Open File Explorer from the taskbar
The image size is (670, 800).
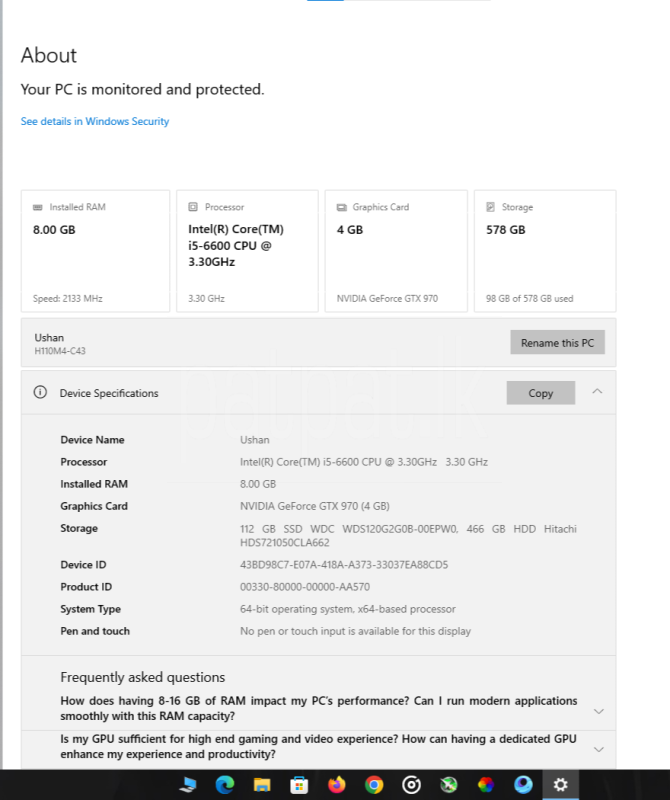(262, 785)
